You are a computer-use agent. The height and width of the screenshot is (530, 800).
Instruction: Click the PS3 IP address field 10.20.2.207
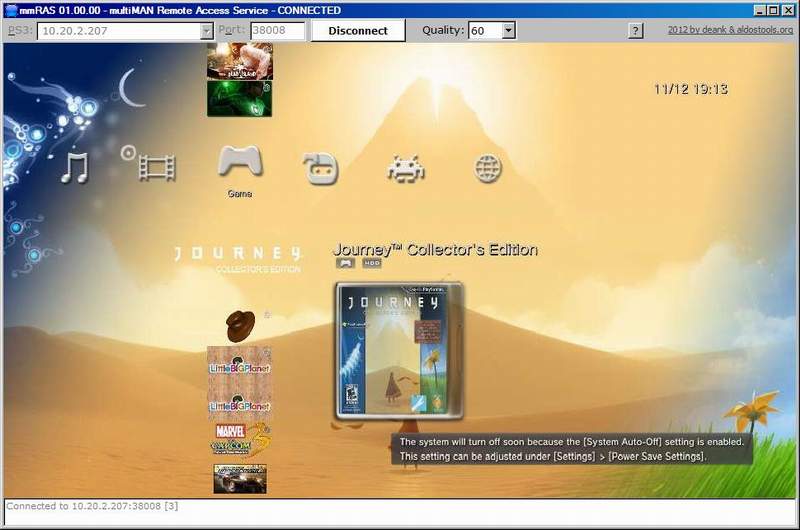(119, 31)
